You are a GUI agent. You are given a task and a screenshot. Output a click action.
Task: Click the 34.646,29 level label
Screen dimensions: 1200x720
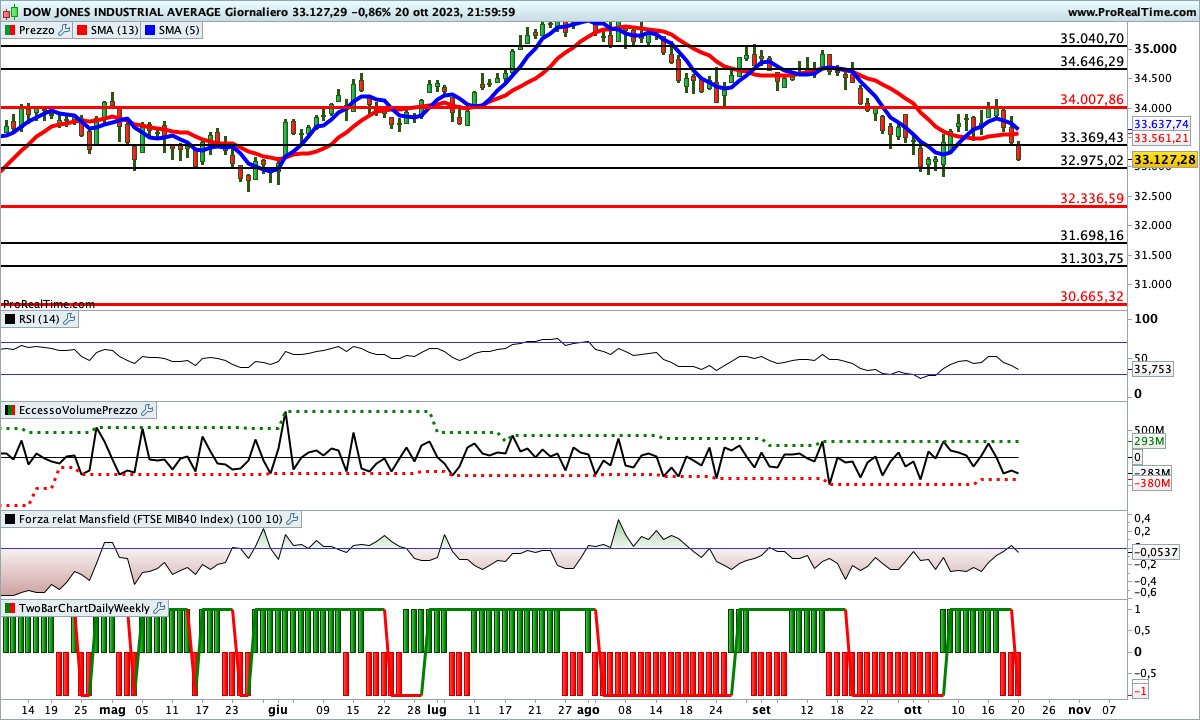click(1092, 61)
